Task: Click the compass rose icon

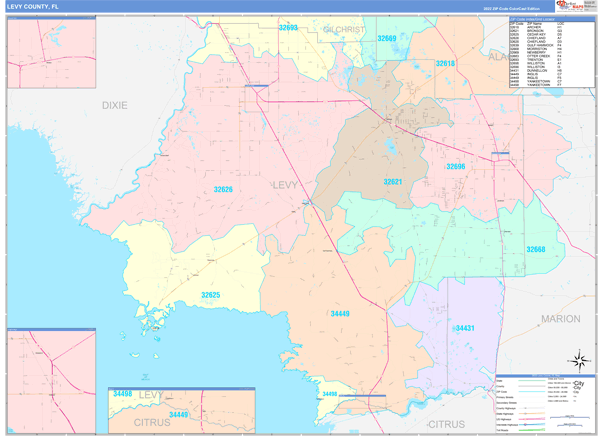Action: 577,359
